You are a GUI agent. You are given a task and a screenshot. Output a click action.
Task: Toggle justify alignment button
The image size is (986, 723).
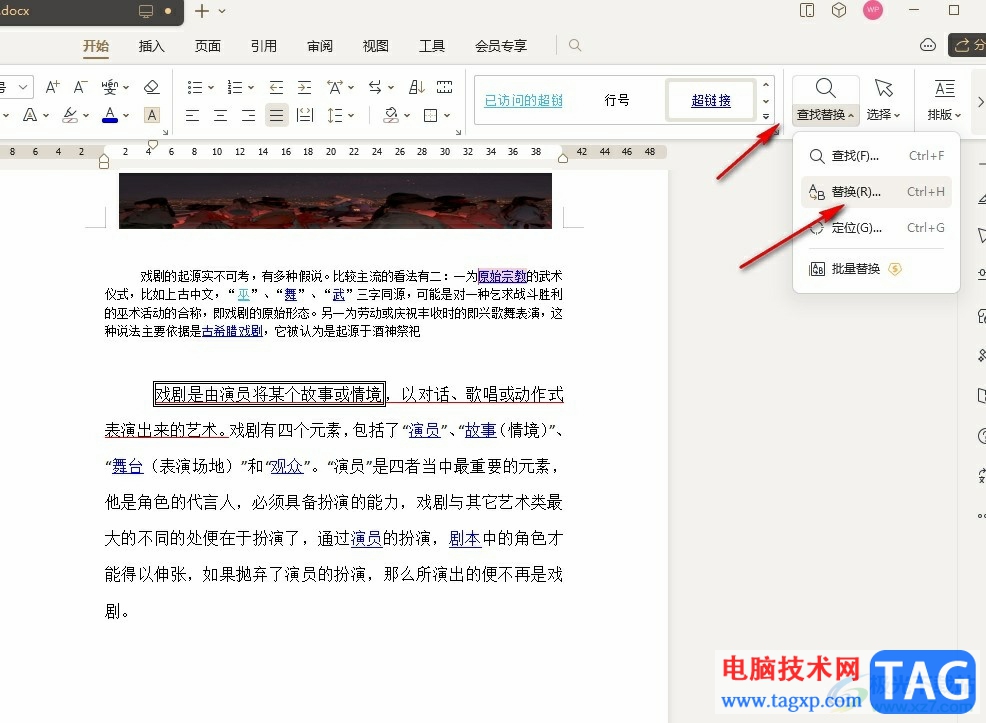click(x=277, y=116)
